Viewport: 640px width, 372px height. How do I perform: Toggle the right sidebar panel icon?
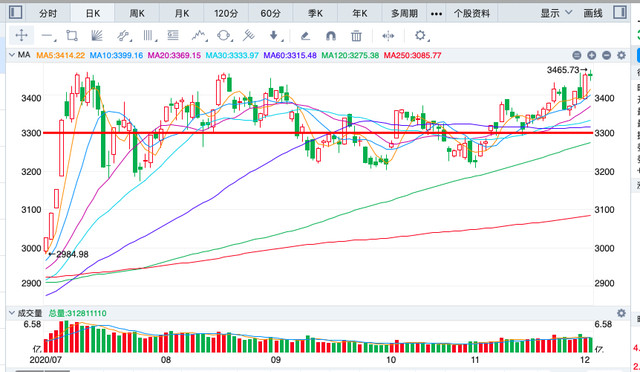620,13
